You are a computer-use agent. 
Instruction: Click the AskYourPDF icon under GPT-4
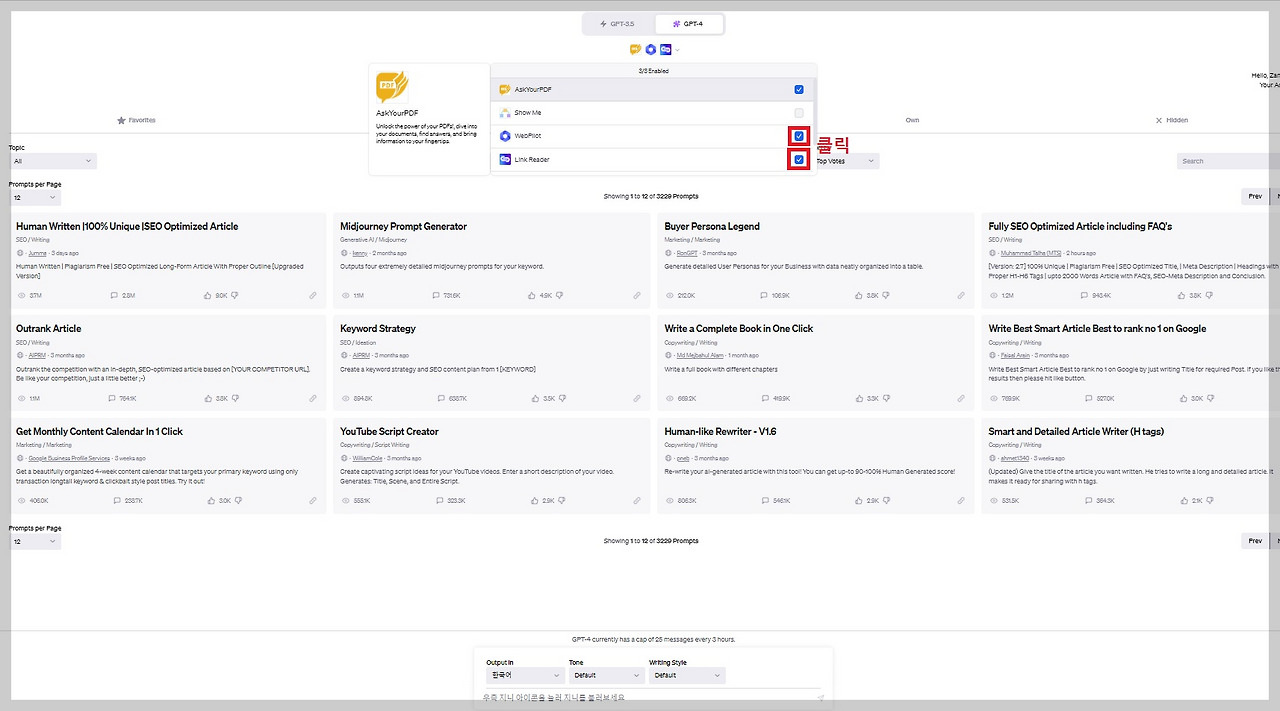[x=635, y=49]
